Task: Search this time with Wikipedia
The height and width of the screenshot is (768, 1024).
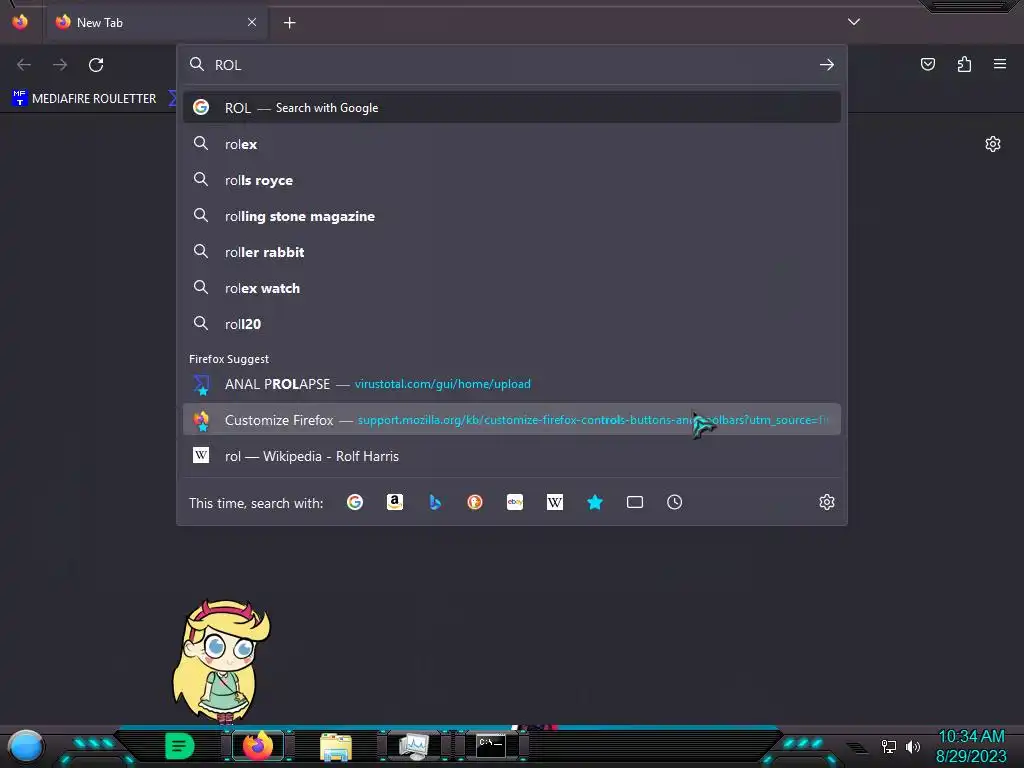Action: coord(554,502)
